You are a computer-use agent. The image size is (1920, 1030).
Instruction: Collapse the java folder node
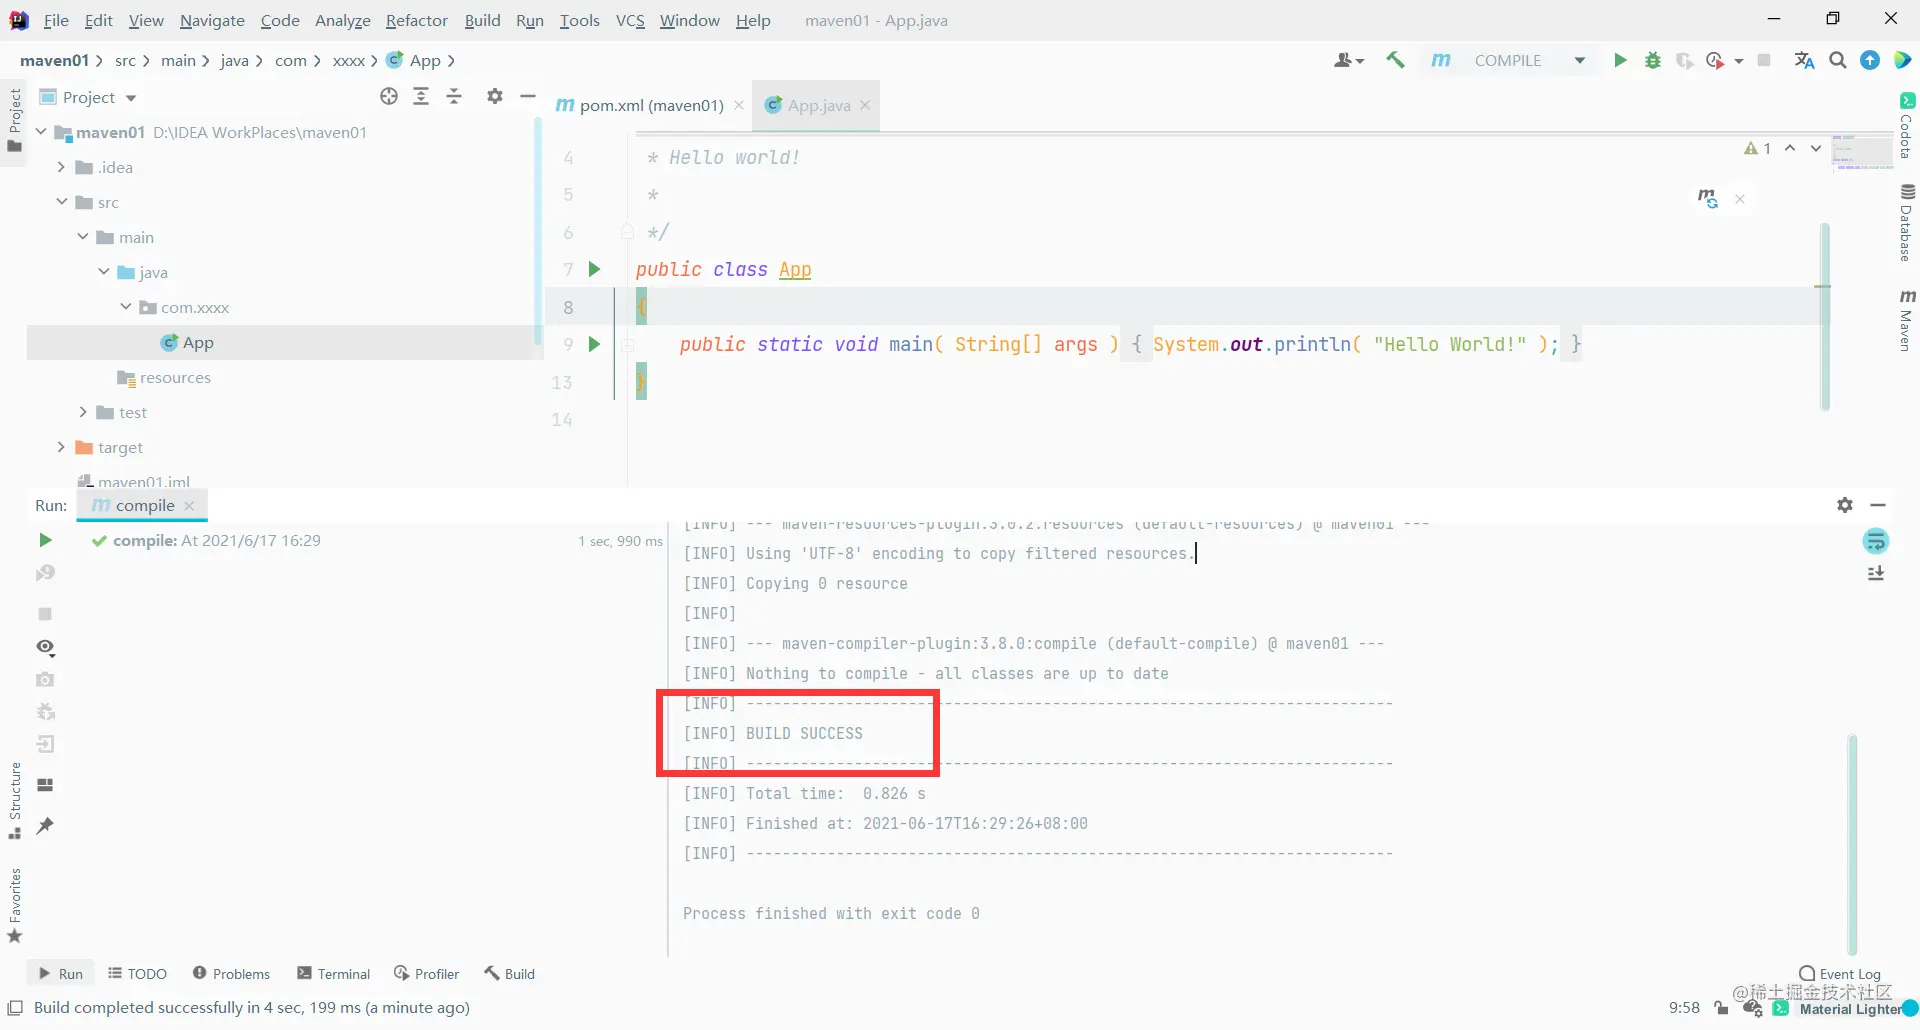pos(103,271)
